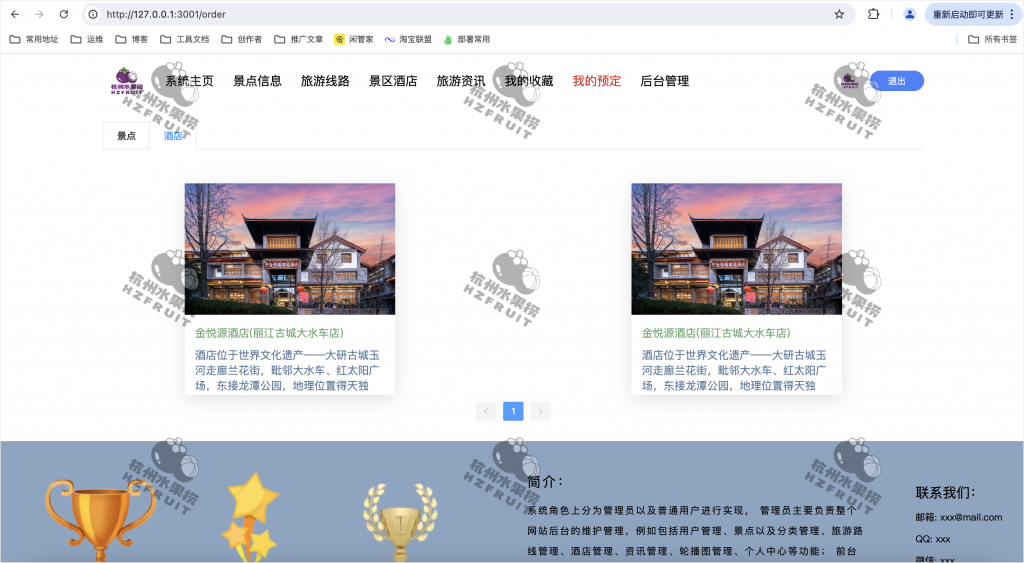The height and width of the screenshot is (563, 1024).
Task: Open the right hotel card photo
Action: (737, 249)
